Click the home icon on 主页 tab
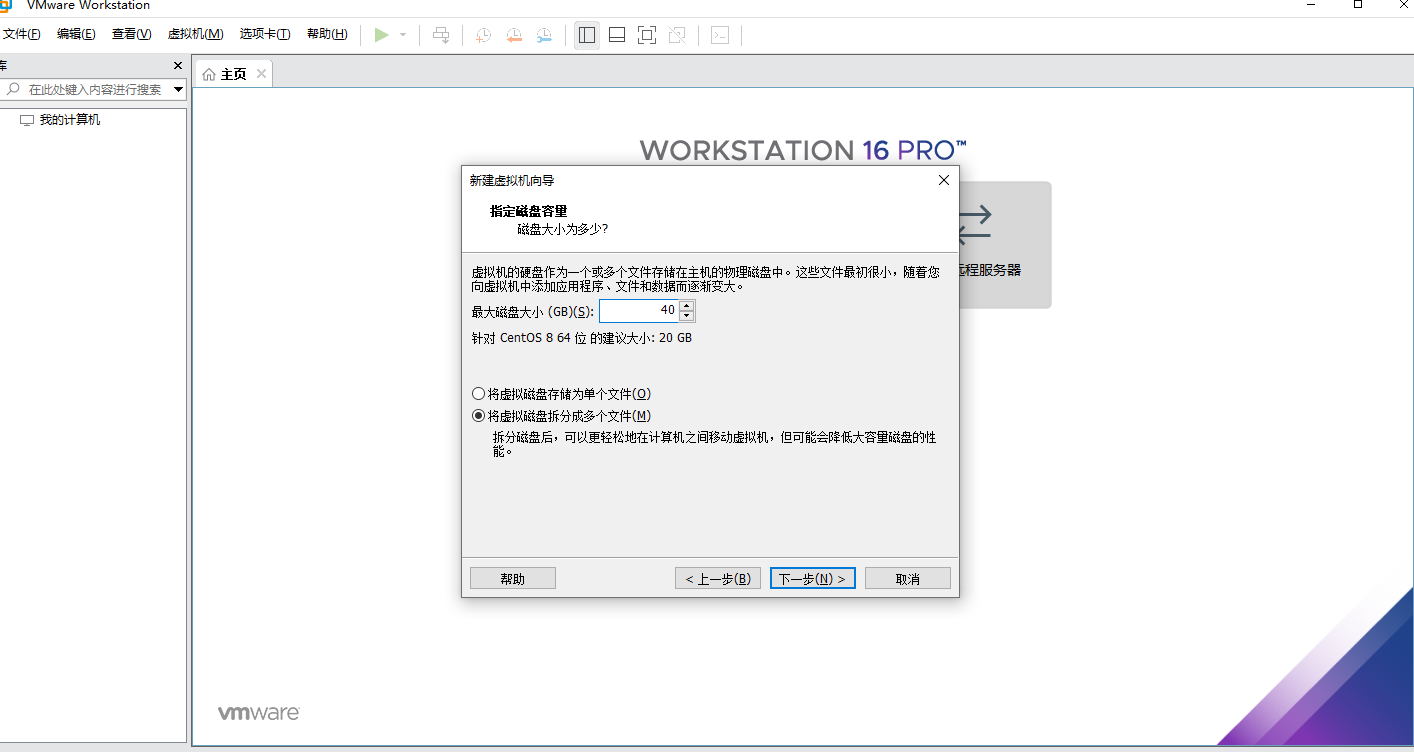 (x=209, y=75)
